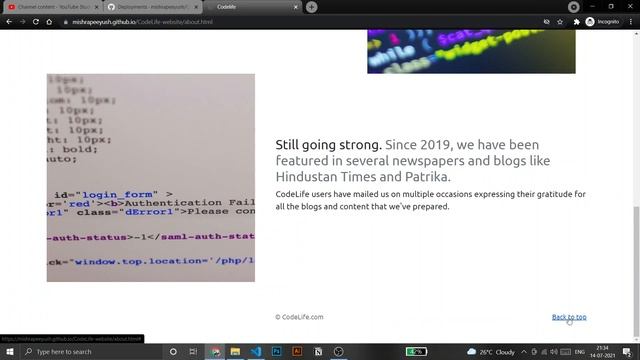Click the CodeLife users have mailed us paragraph
Image resolution: width=640 pixels, height=360 pixels.
pyautogui.click(x=431, y=200)
